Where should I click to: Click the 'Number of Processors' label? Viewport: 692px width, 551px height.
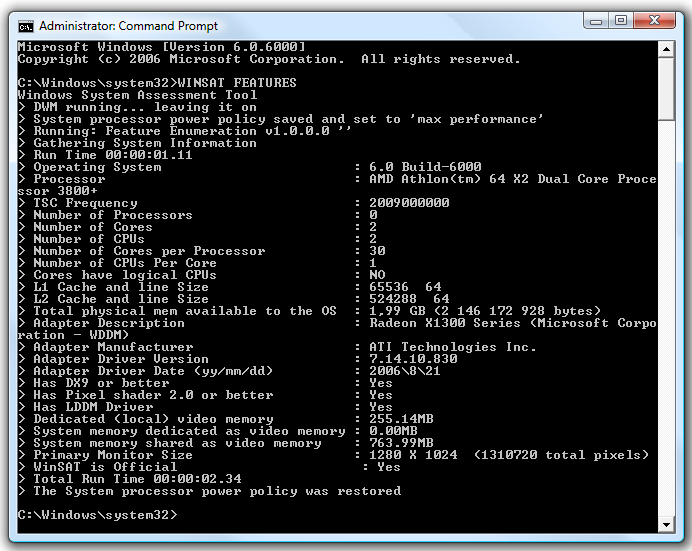113,215
